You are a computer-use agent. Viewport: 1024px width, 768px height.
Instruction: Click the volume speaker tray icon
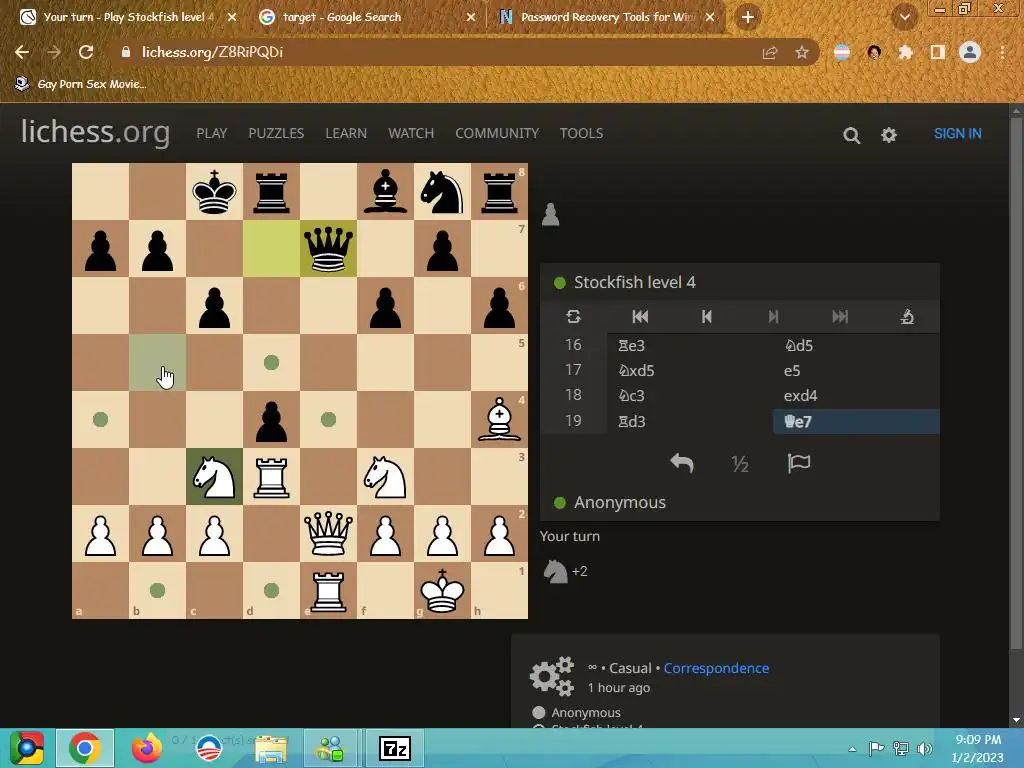tap(924, 748)
